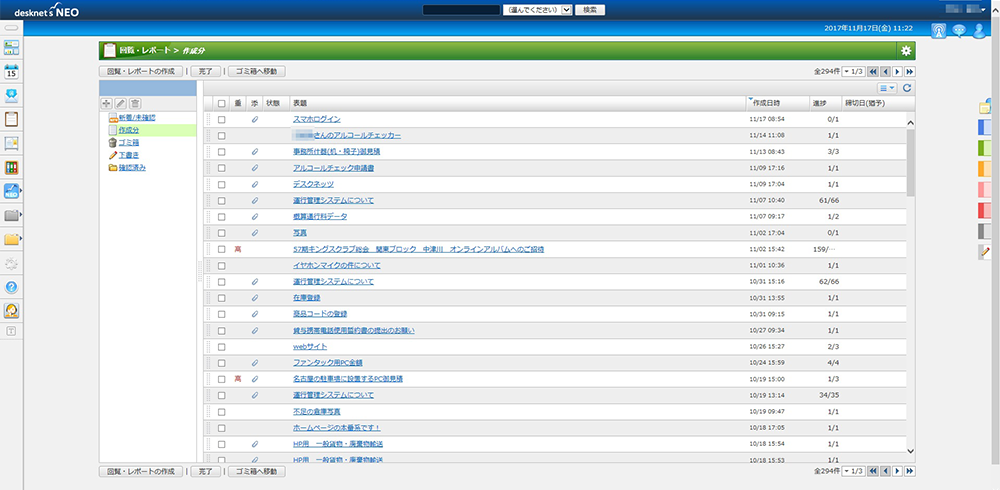This screenshot has height=490, width=1000.
Task: Select the ゴミ箱 folder in the tree
Action: point(129,143)
